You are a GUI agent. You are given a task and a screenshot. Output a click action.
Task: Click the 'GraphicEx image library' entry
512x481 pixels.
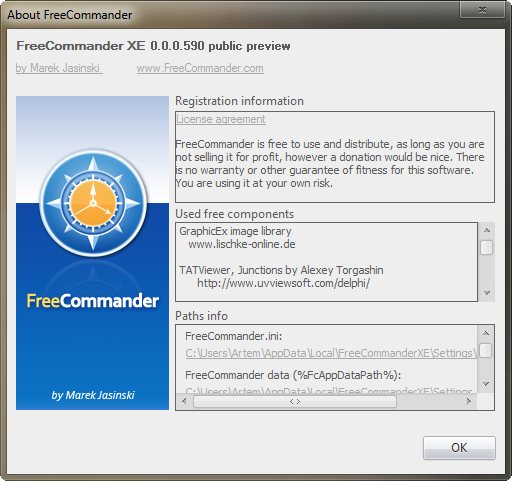(x=235, y=231)
